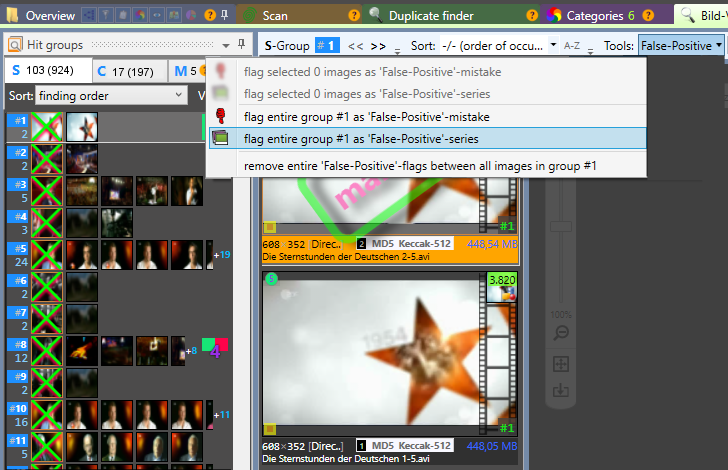Toggle the X flag icon of group #10

(x=47, y=415)
